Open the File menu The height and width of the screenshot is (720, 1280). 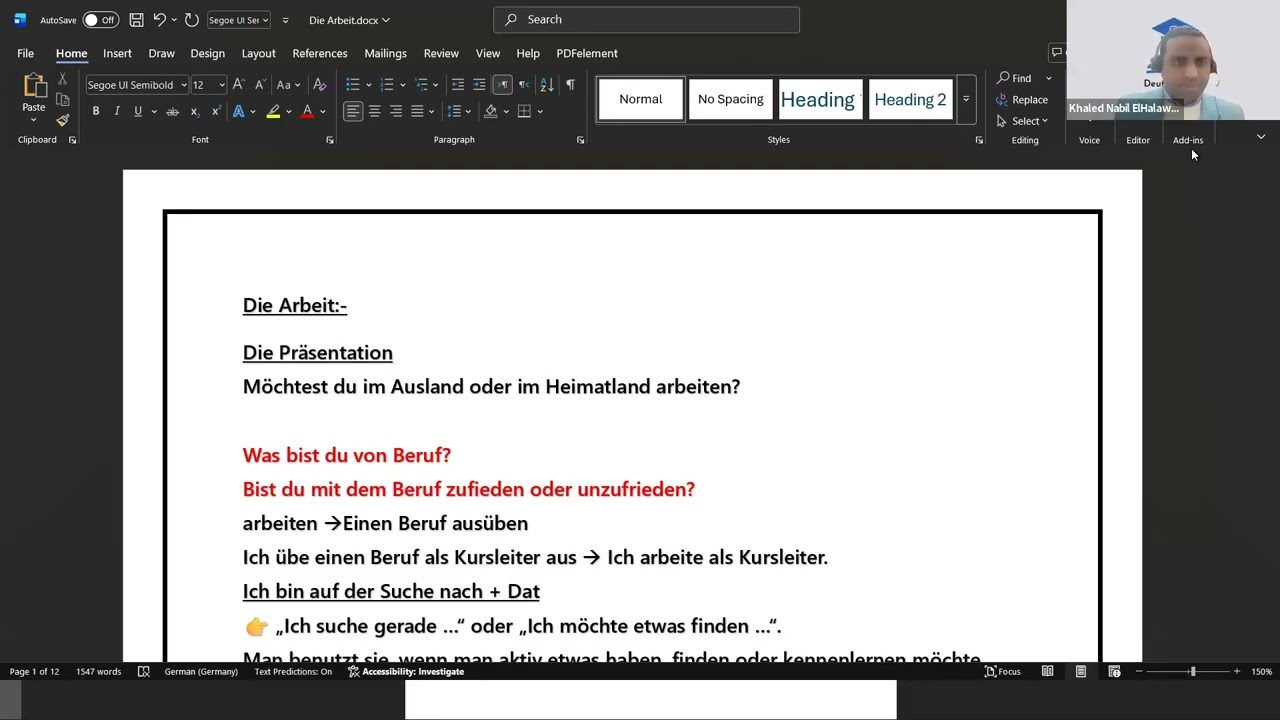25,53
